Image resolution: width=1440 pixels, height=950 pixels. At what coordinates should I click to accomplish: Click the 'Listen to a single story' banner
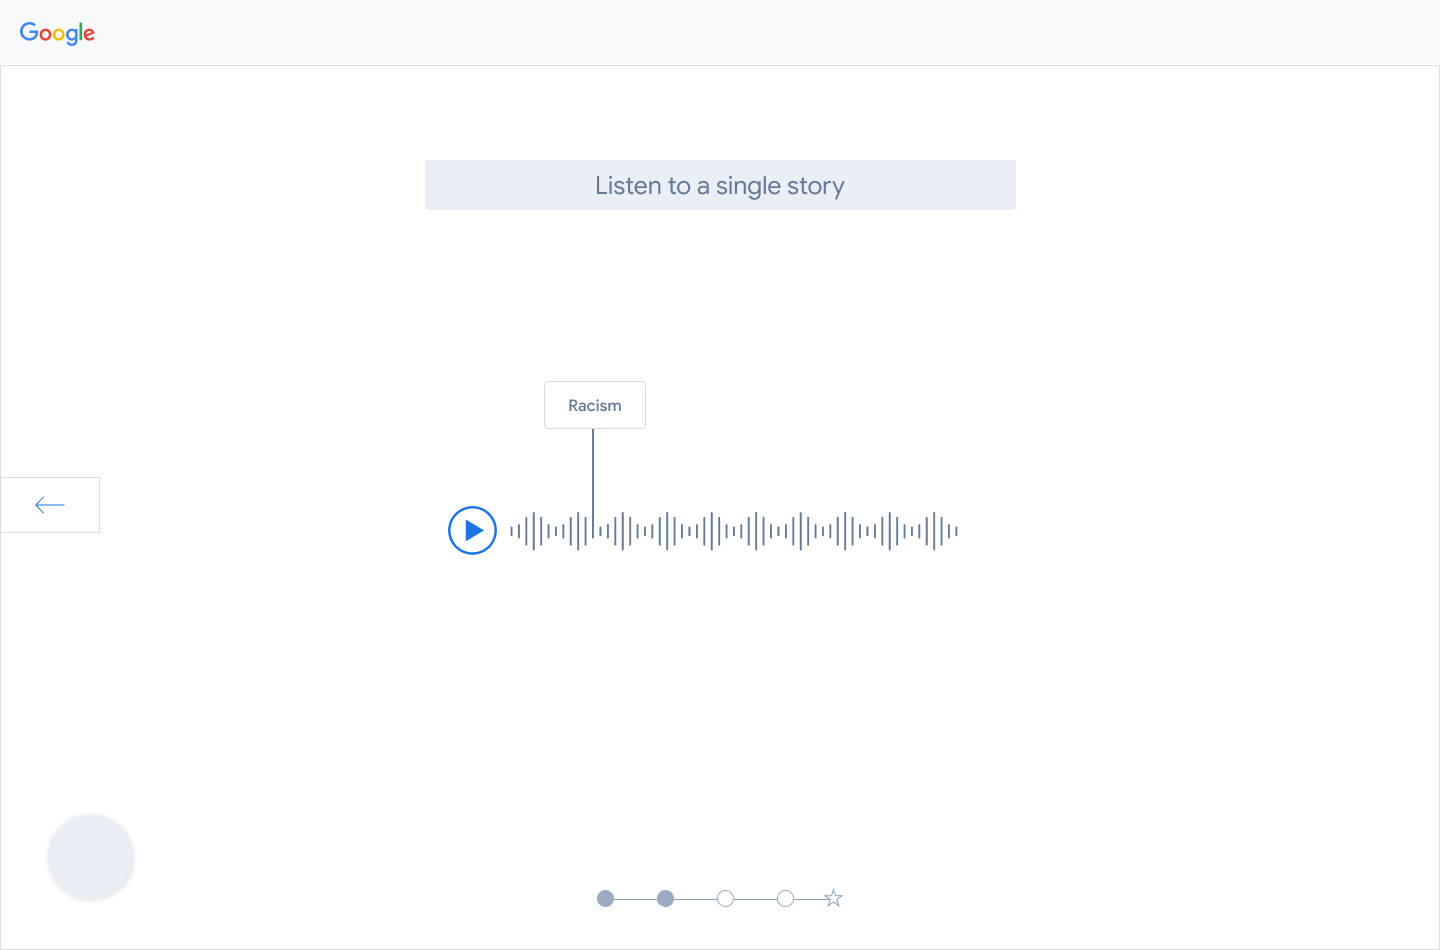tap(720, 185)
